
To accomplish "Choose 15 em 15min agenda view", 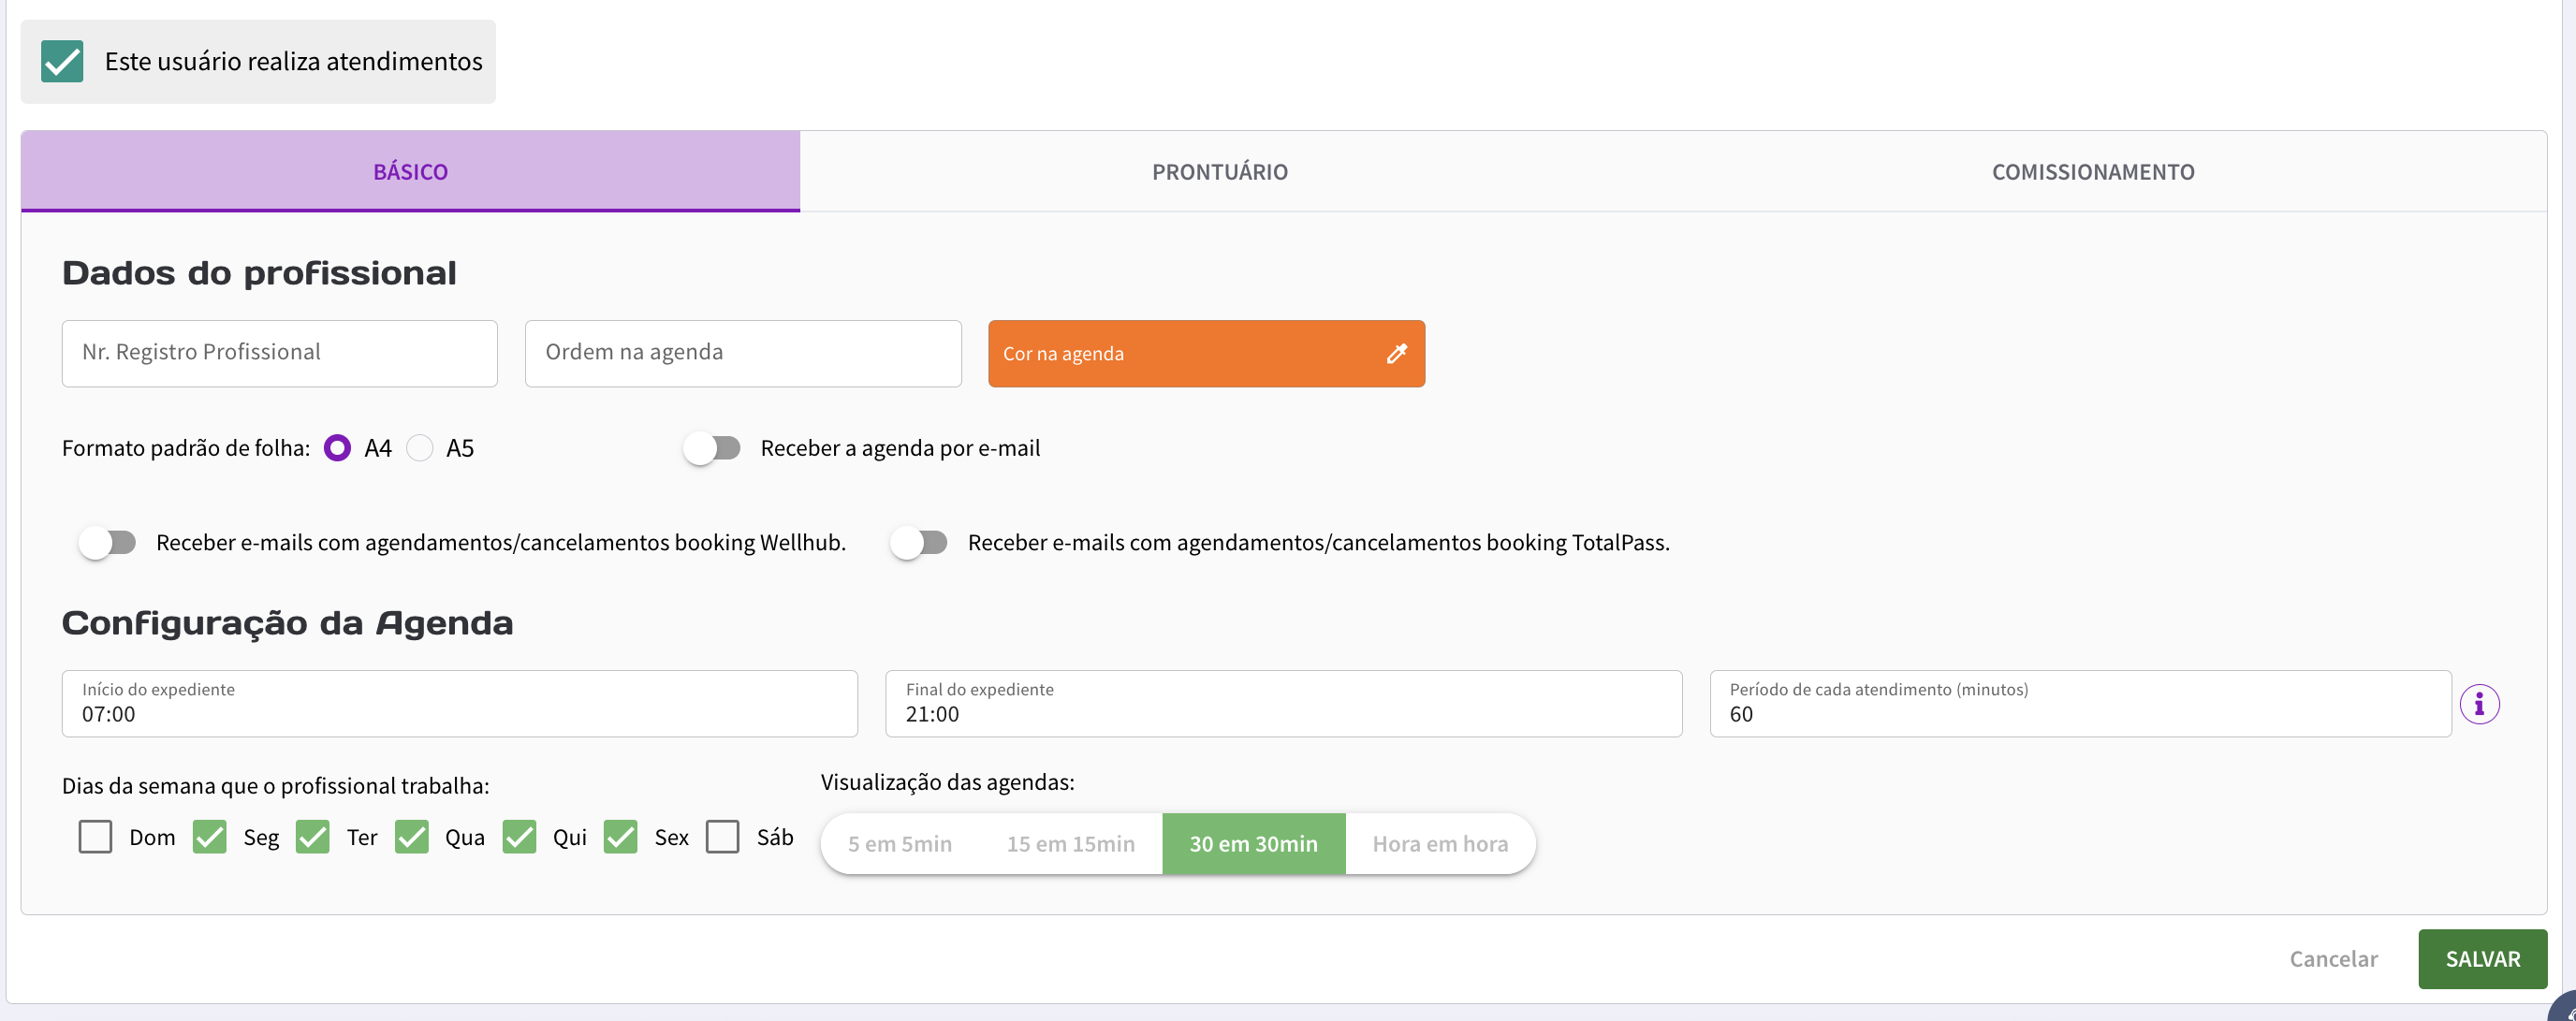I will pyautogui.click(x=1070, y=843).
